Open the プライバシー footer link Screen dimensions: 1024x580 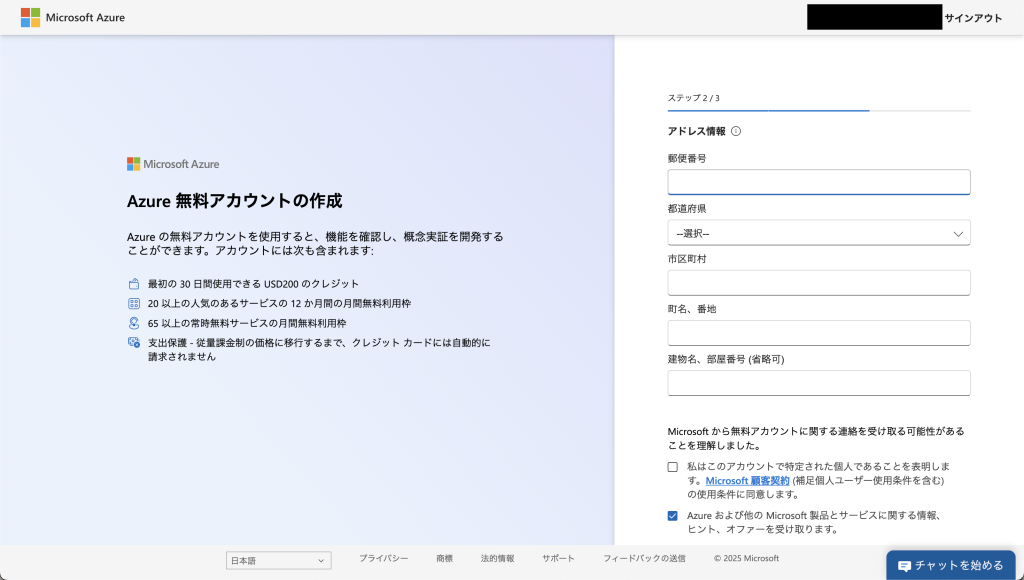383,558
